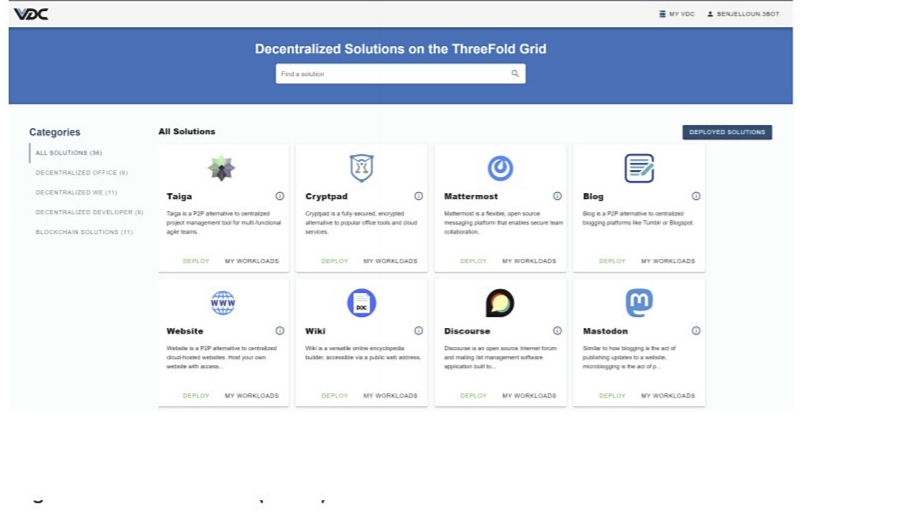Select DECENTRALIZED WE (11) category
Image resolution: width=900 pixels, height=532 pixels.
point(76,192)
